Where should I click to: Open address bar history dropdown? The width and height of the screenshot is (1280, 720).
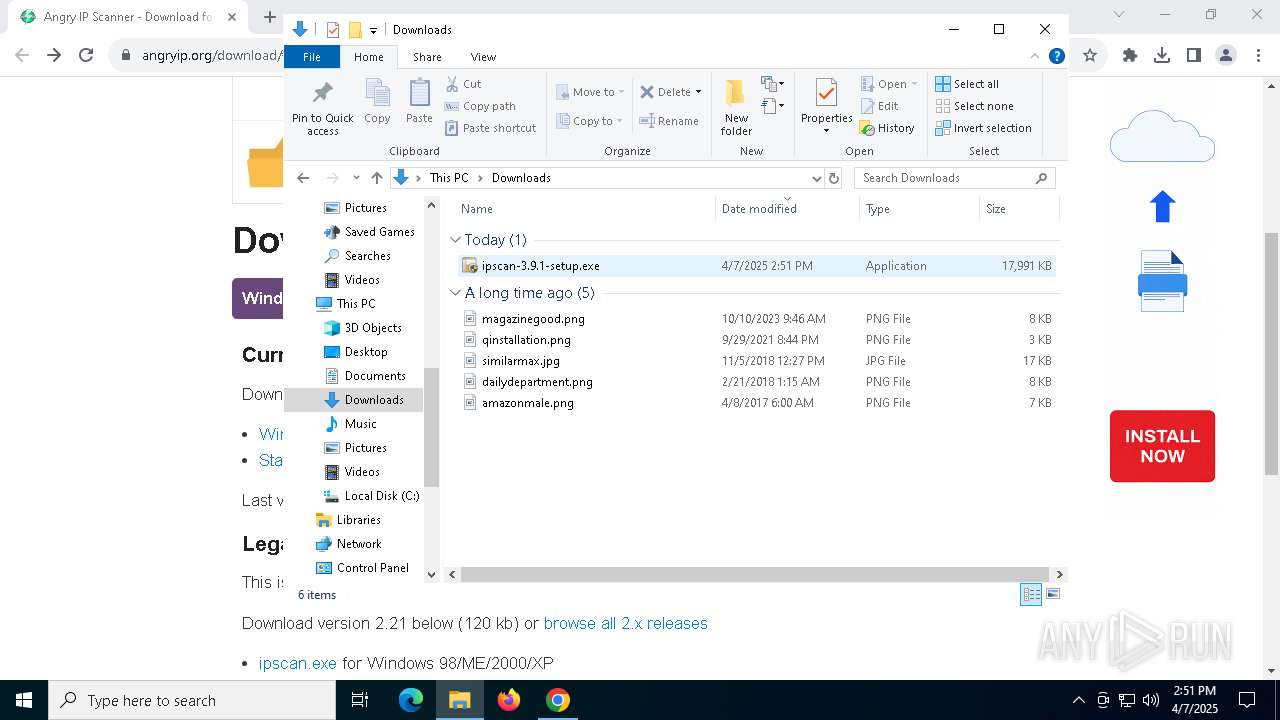tap(816, 178)
